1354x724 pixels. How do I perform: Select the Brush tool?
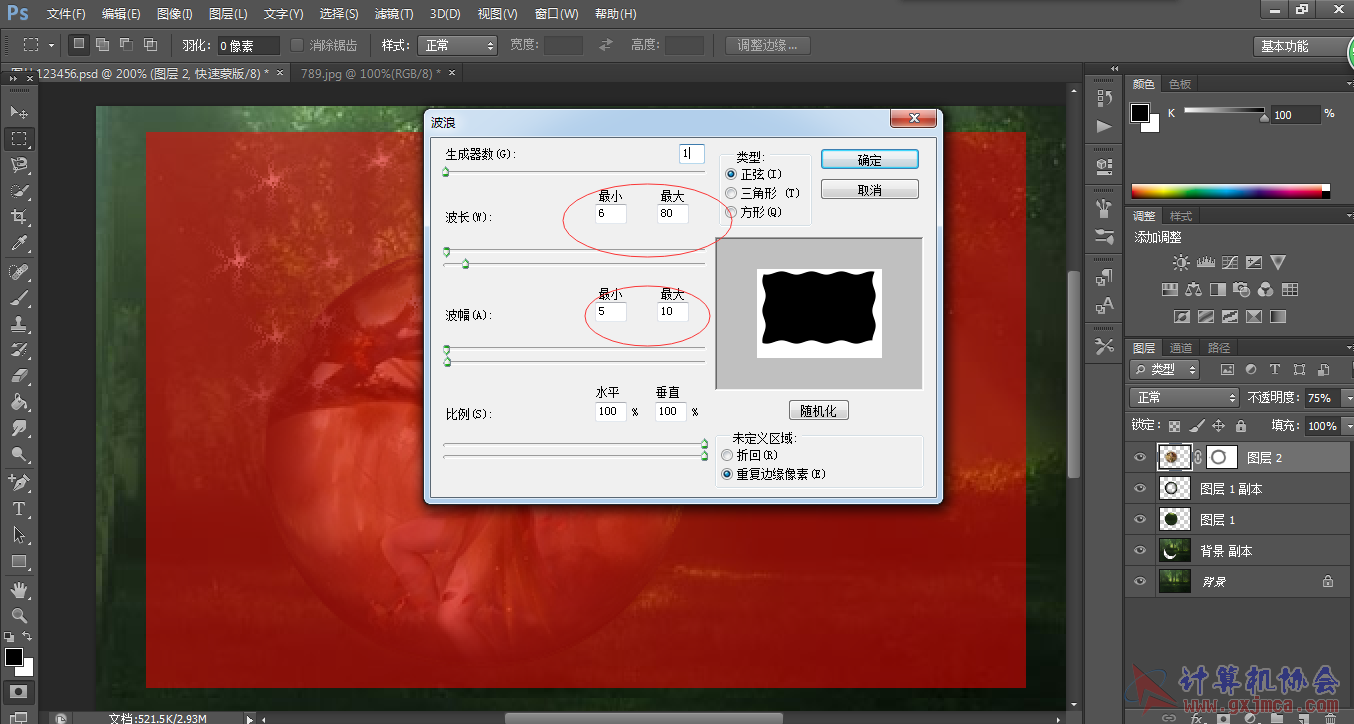tap(19, 298)
